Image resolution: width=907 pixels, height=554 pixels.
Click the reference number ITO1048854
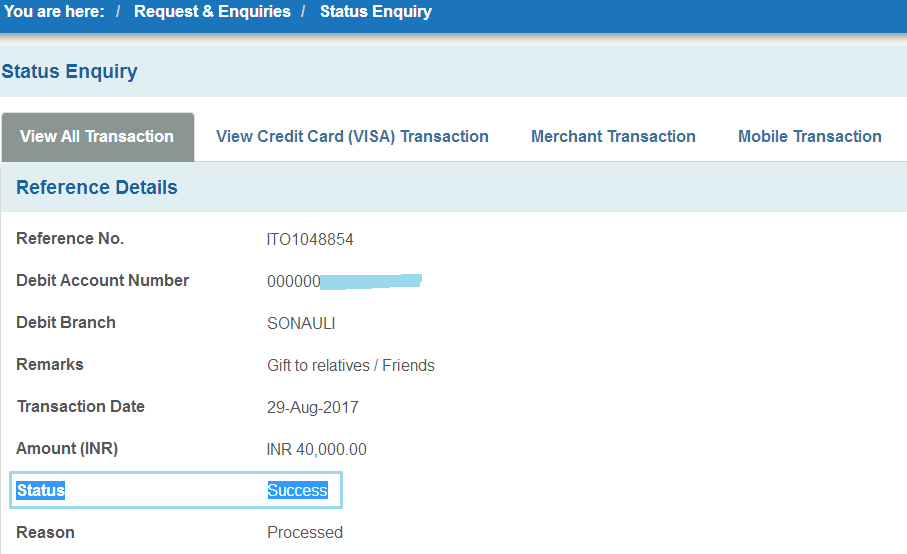click(x=310, y=240)
